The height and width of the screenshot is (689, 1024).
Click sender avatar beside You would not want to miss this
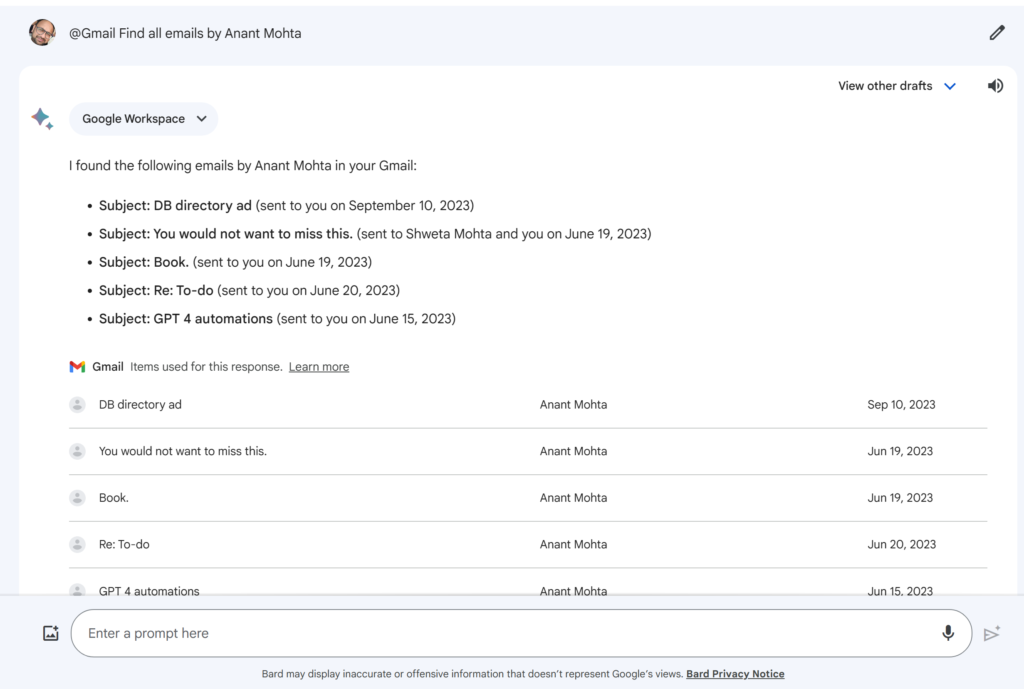pyautogui.click(x=77, y=451)
